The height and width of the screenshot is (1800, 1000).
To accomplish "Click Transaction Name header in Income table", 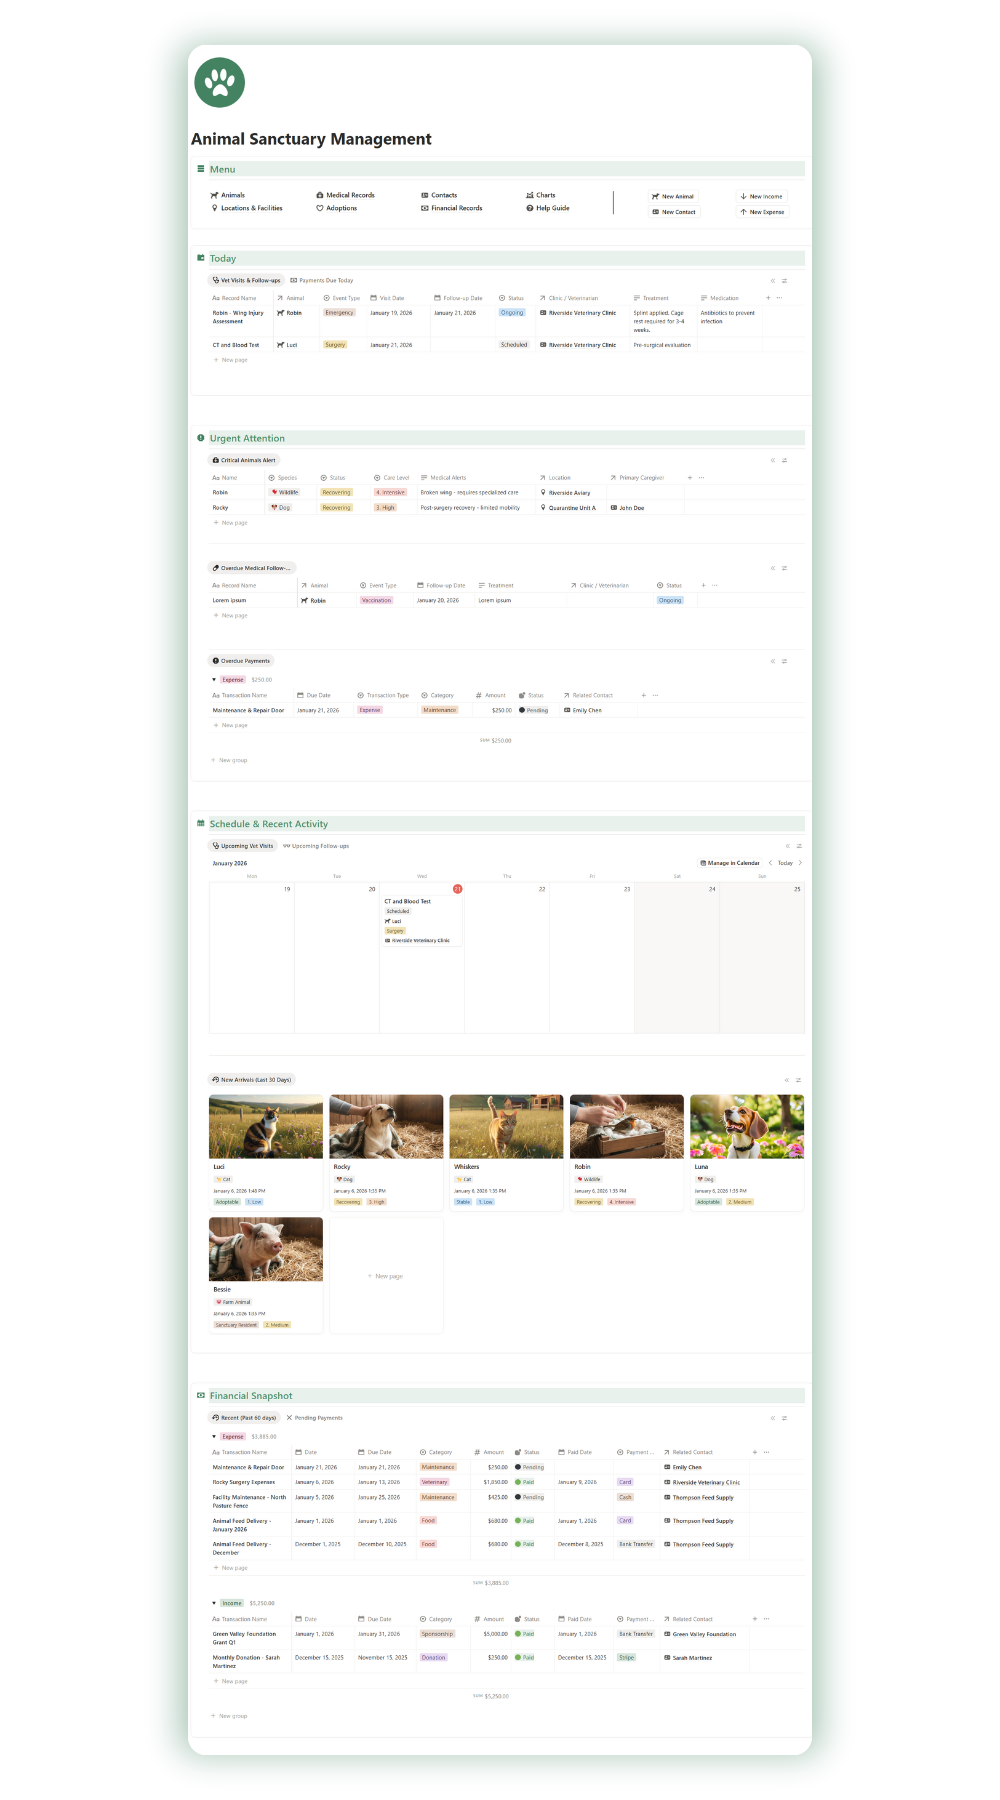I will (x=240, y=1619).
